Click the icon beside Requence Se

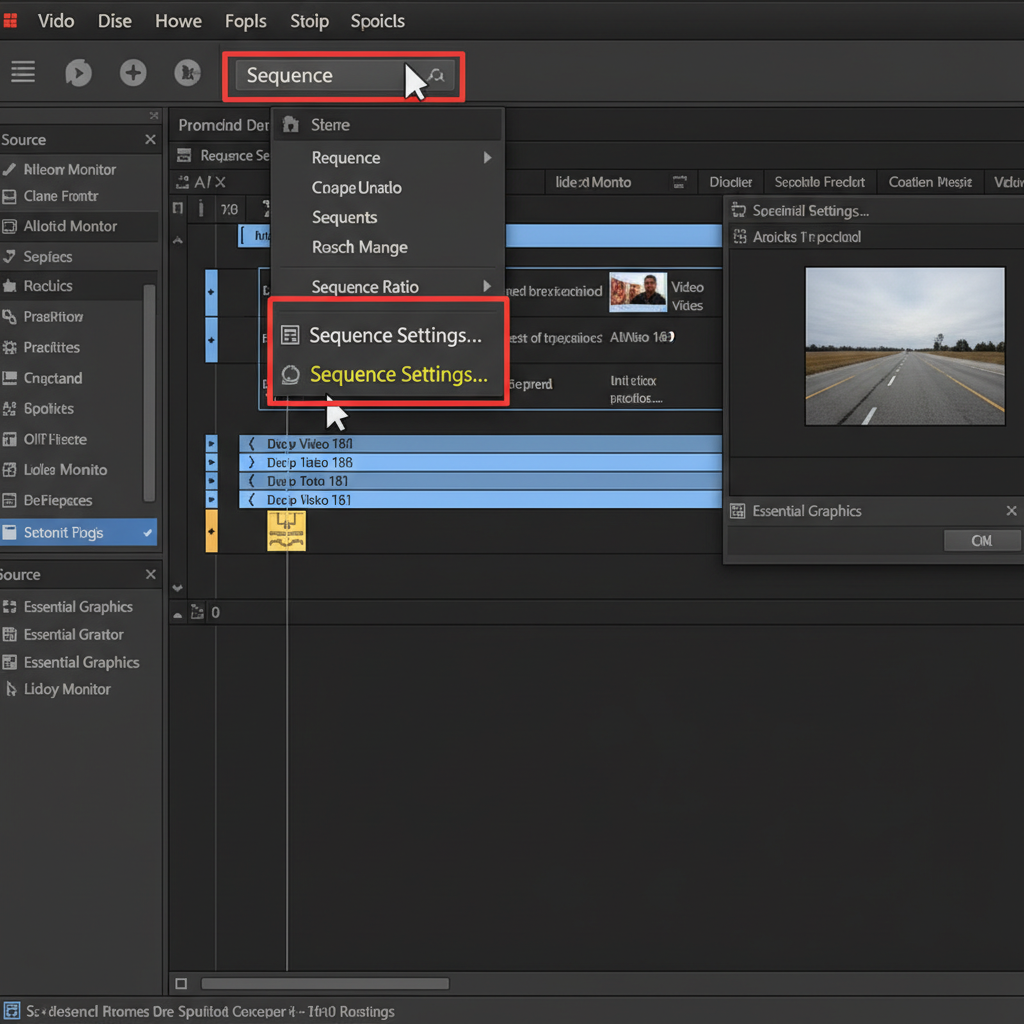coord(184,155)
